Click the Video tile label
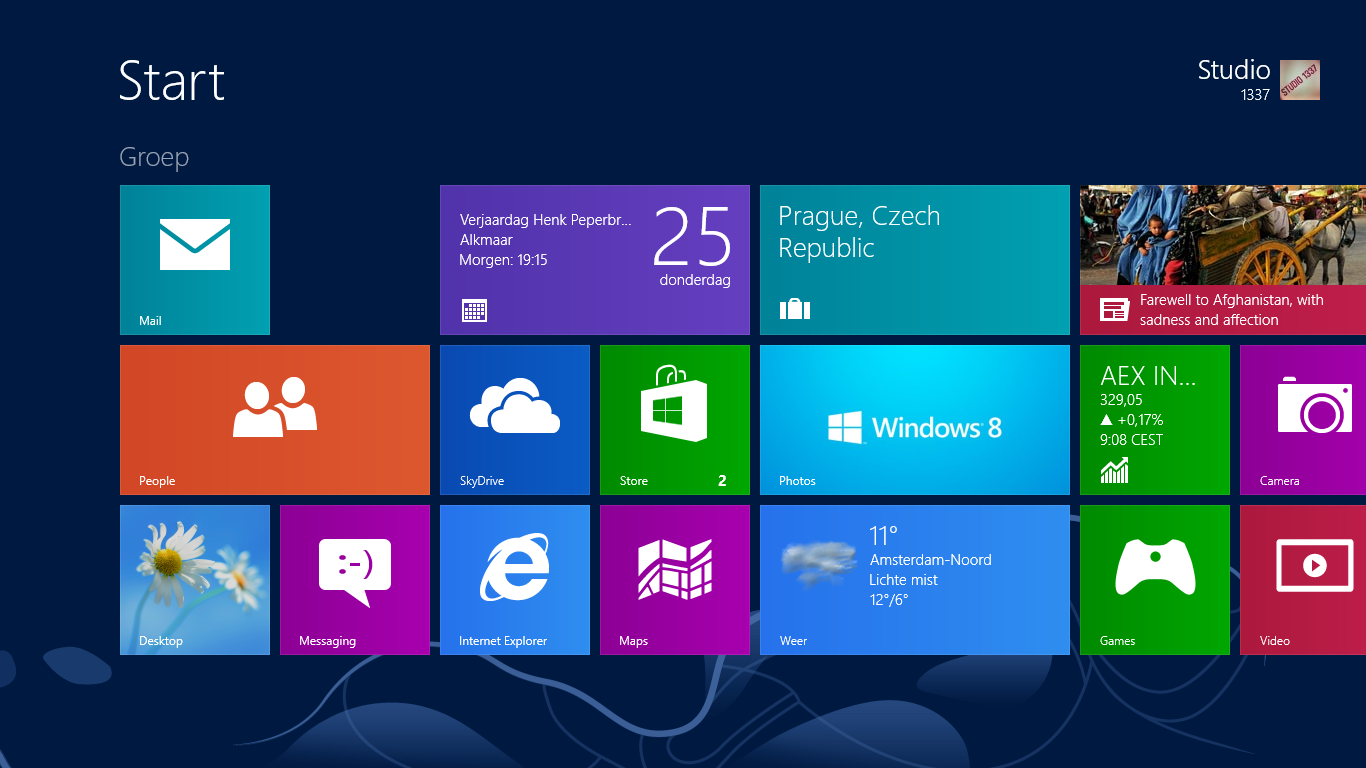The image size is (1366, 768). pyautogui.click(x=1274, y=641)
